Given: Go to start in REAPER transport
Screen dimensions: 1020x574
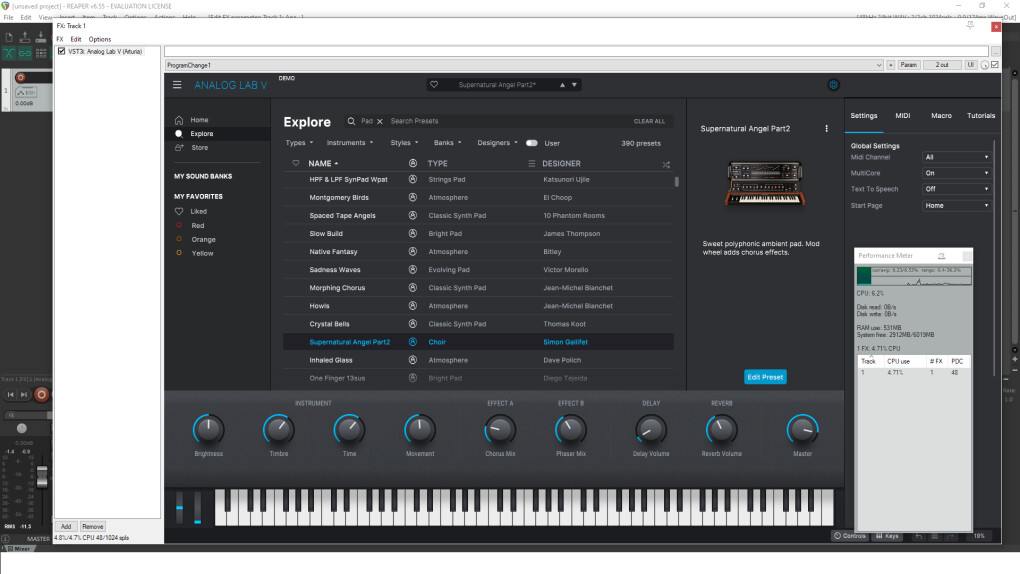Looking at the screenshot, I should pyautogui.click(x=10, y=394).
